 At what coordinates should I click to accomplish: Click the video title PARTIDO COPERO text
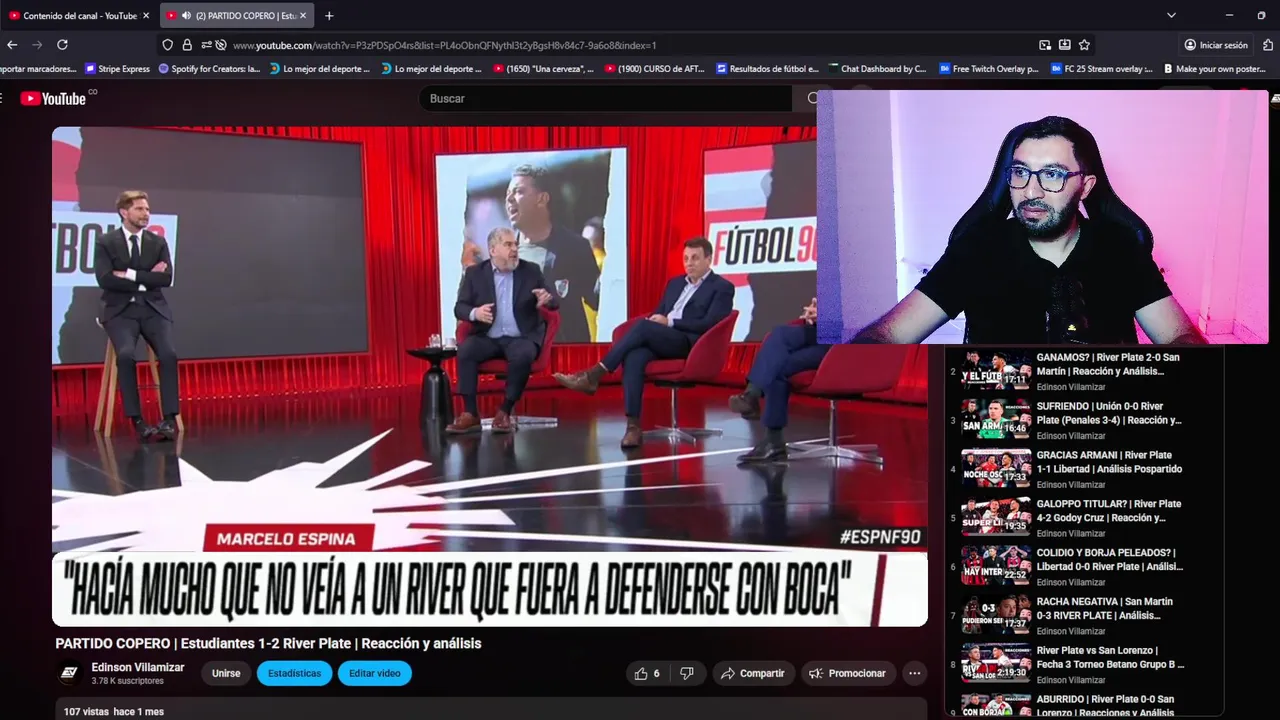268,644
